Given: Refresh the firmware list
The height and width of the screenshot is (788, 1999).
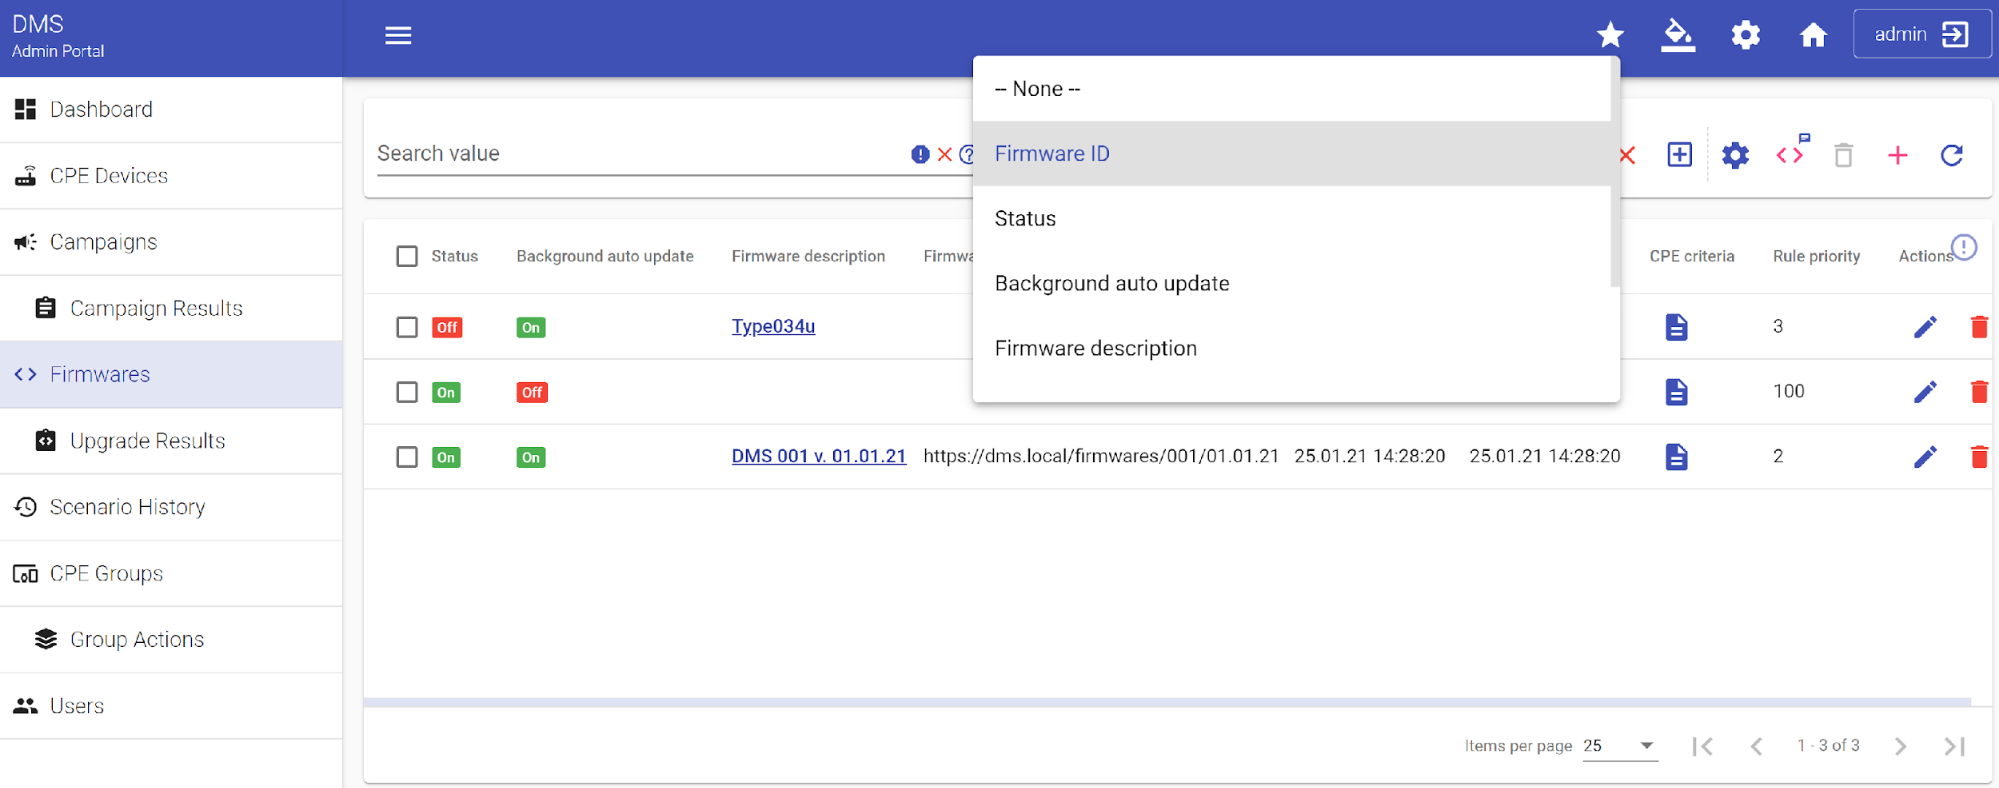Looking at the screenshot, I should (1951, 155).
